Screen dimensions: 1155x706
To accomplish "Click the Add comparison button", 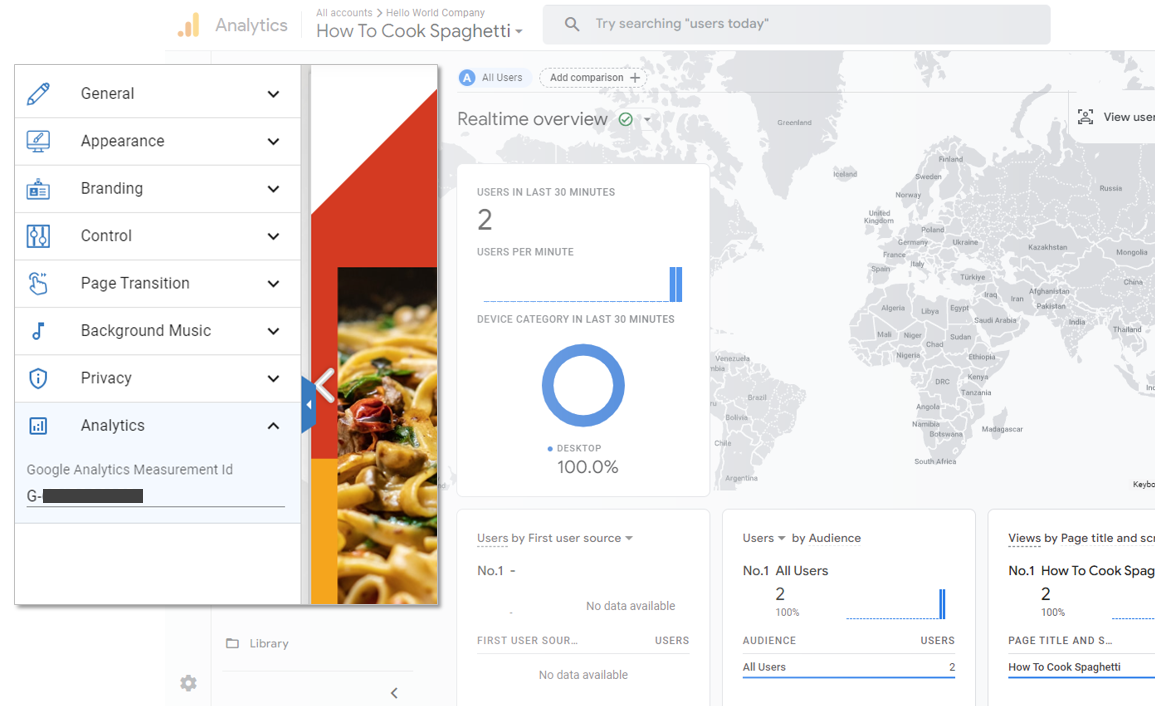I will 594,78.
